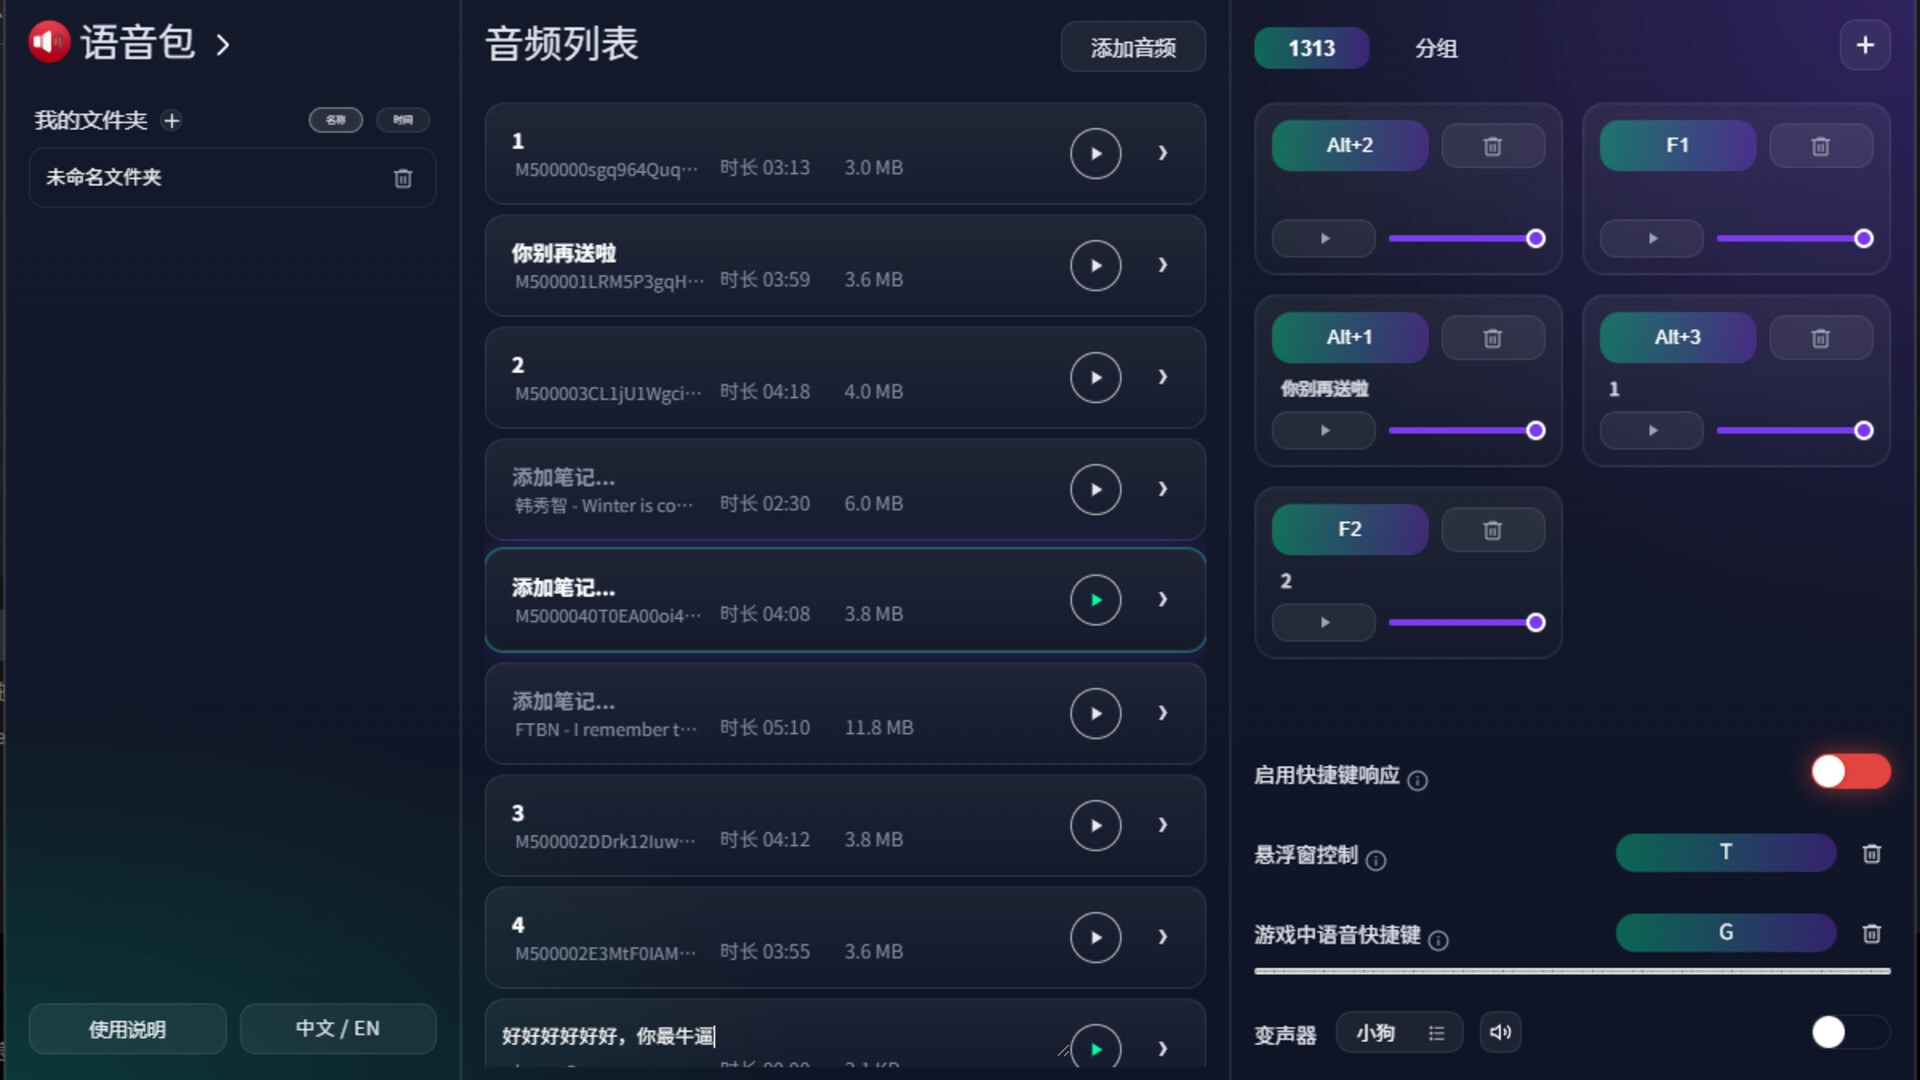1920x1080 pixels.
Task: Click the plus icon beside 我的文件夹
Action: tap(172, 121)
